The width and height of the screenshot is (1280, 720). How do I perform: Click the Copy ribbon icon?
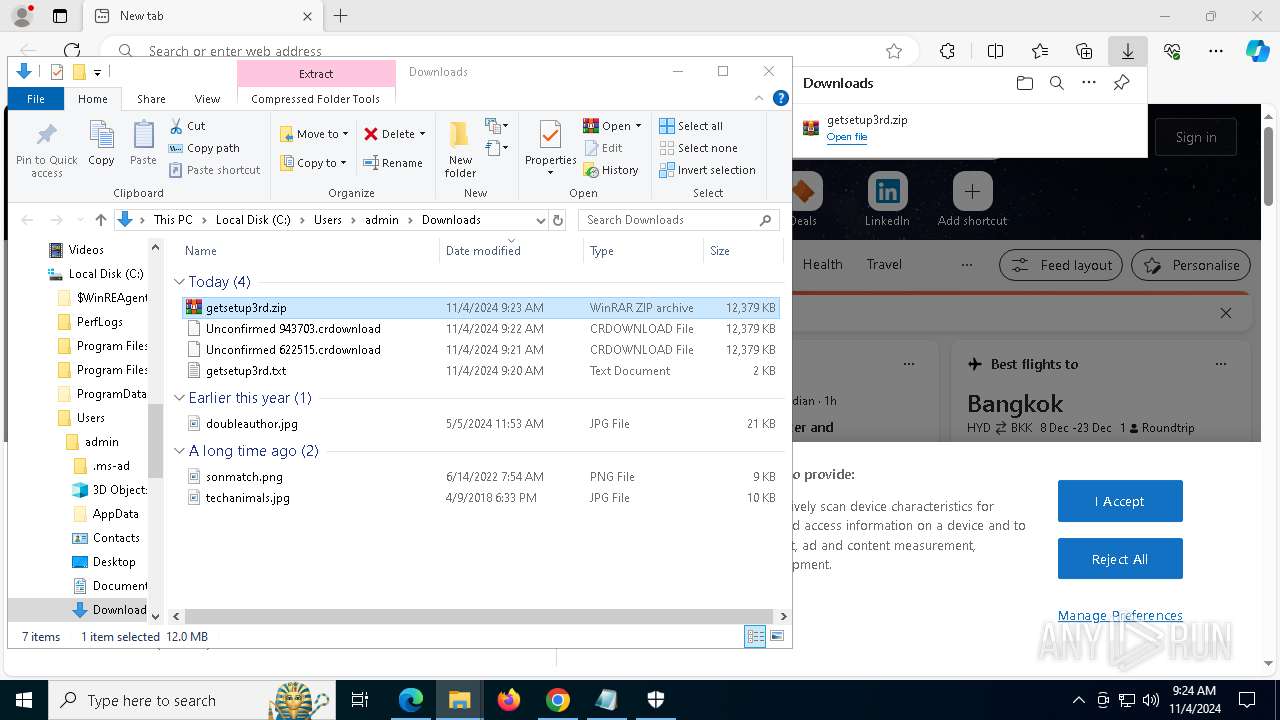101,143
